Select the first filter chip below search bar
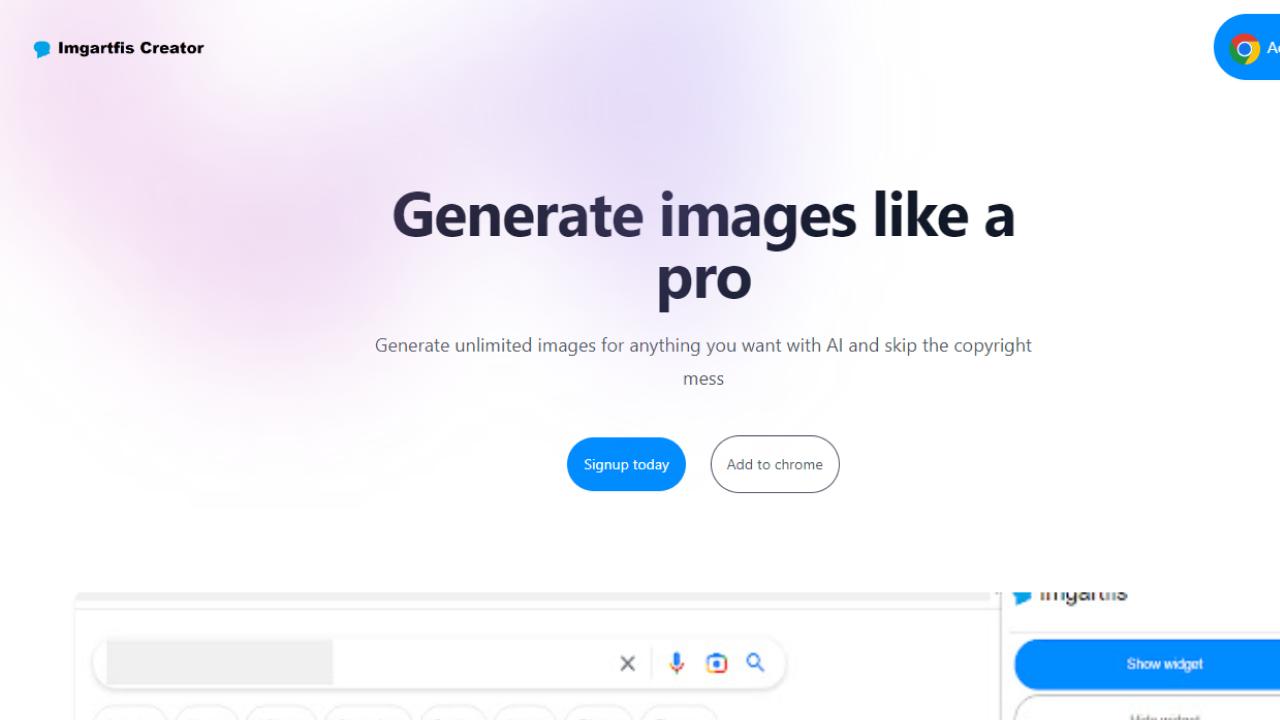The height and width of the screenshot is (720, 1280). [x=130, y=713]
